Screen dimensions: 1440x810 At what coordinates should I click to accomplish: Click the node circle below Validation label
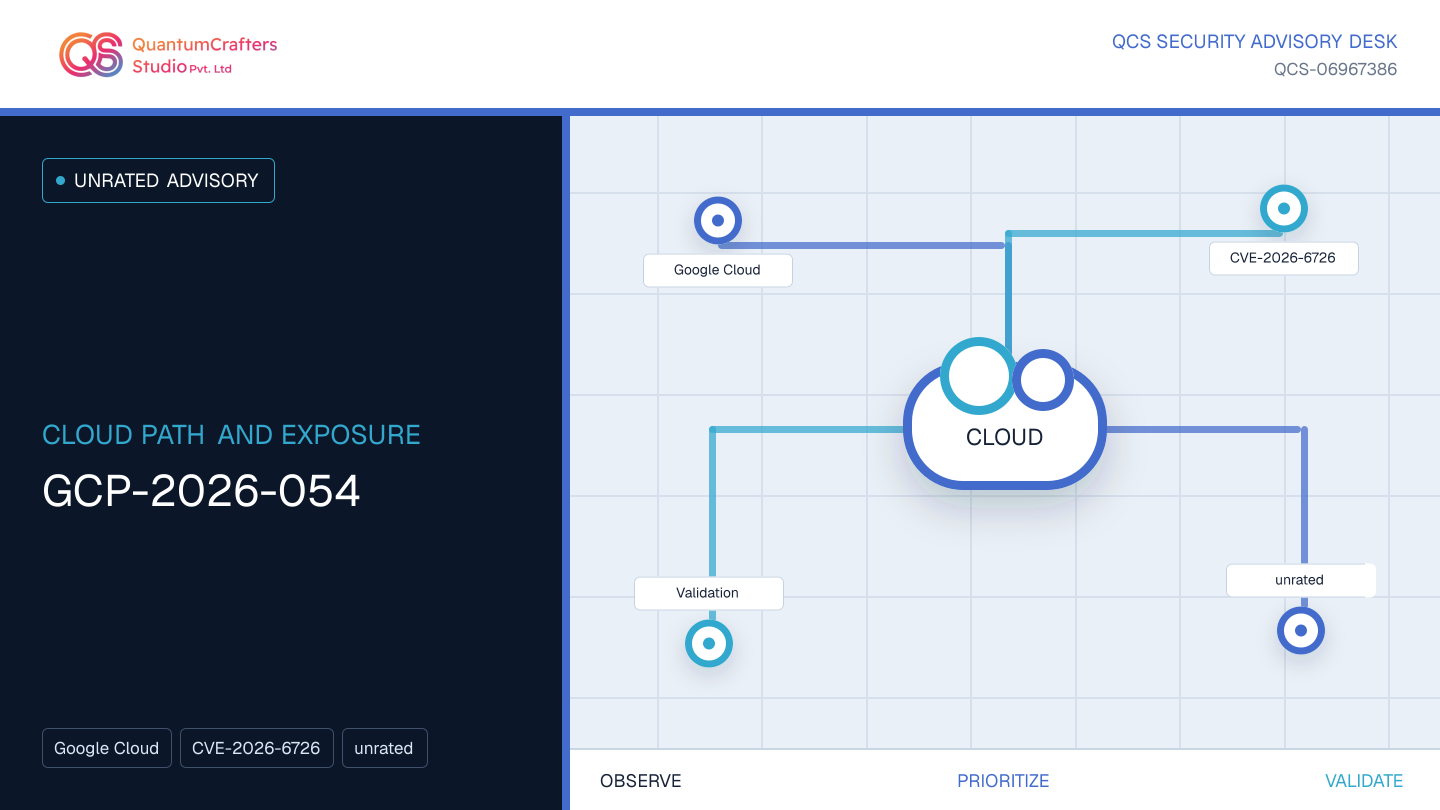coord(709,643)
